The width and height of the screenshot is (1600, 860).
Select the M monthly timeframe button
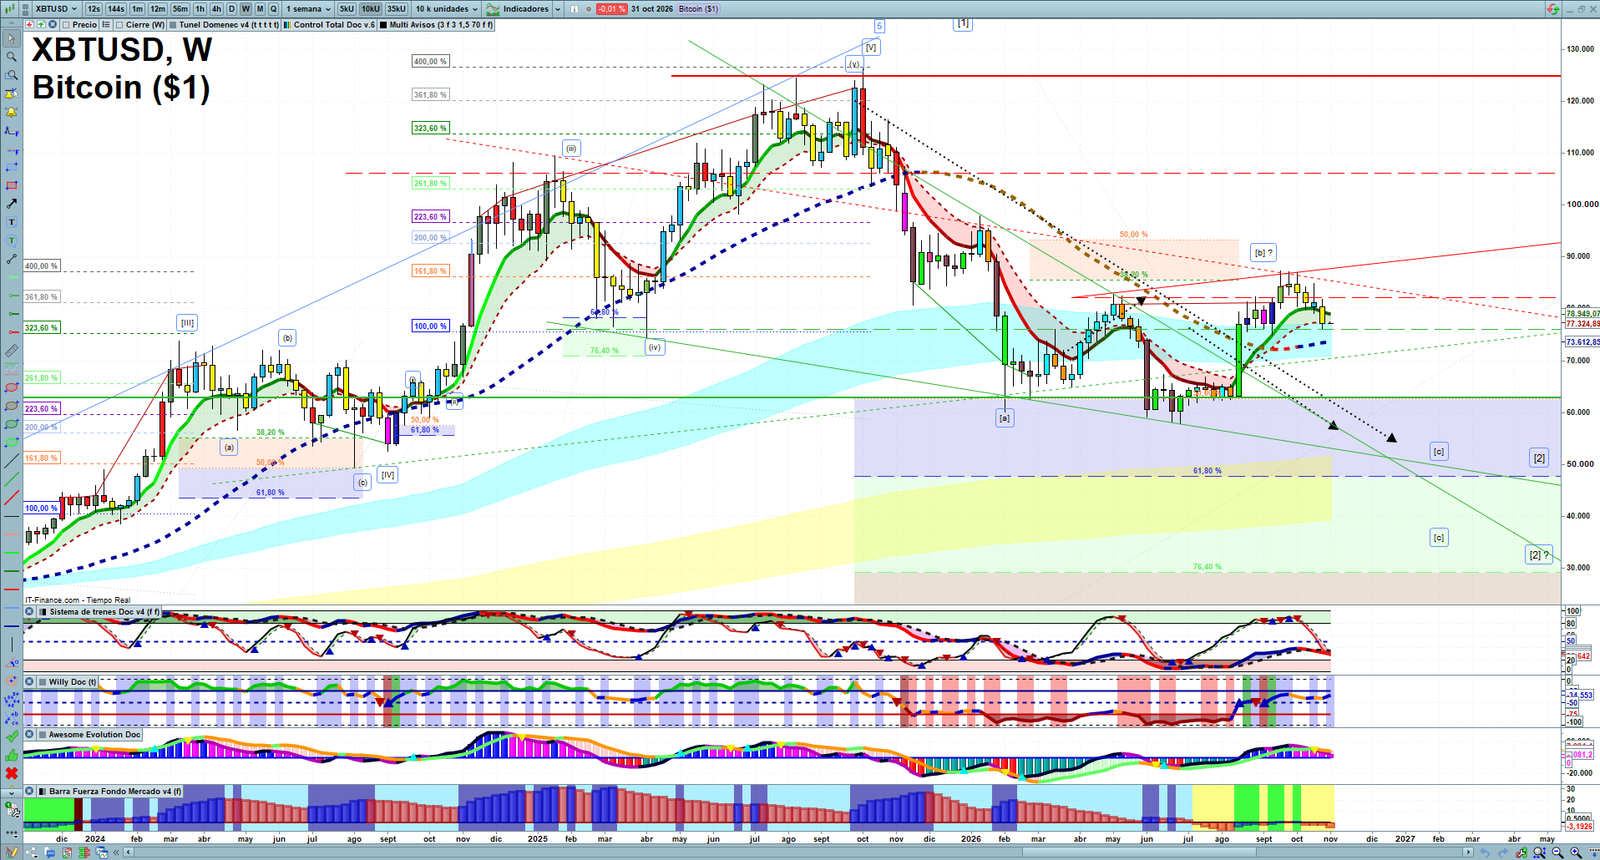(x=260, y=9)
